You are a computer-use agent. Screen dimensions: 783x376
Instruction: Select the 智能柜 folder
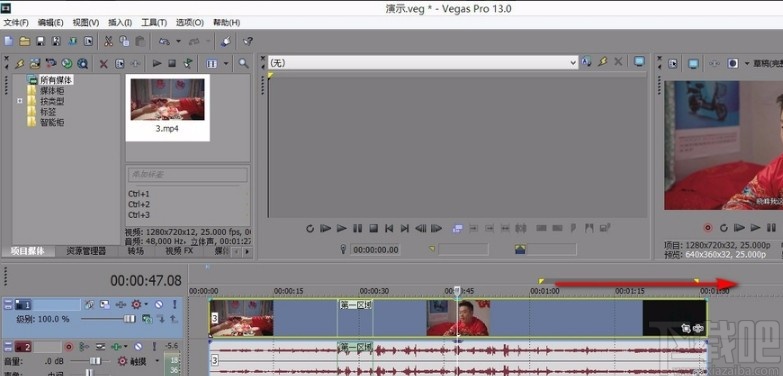(52, 122)
